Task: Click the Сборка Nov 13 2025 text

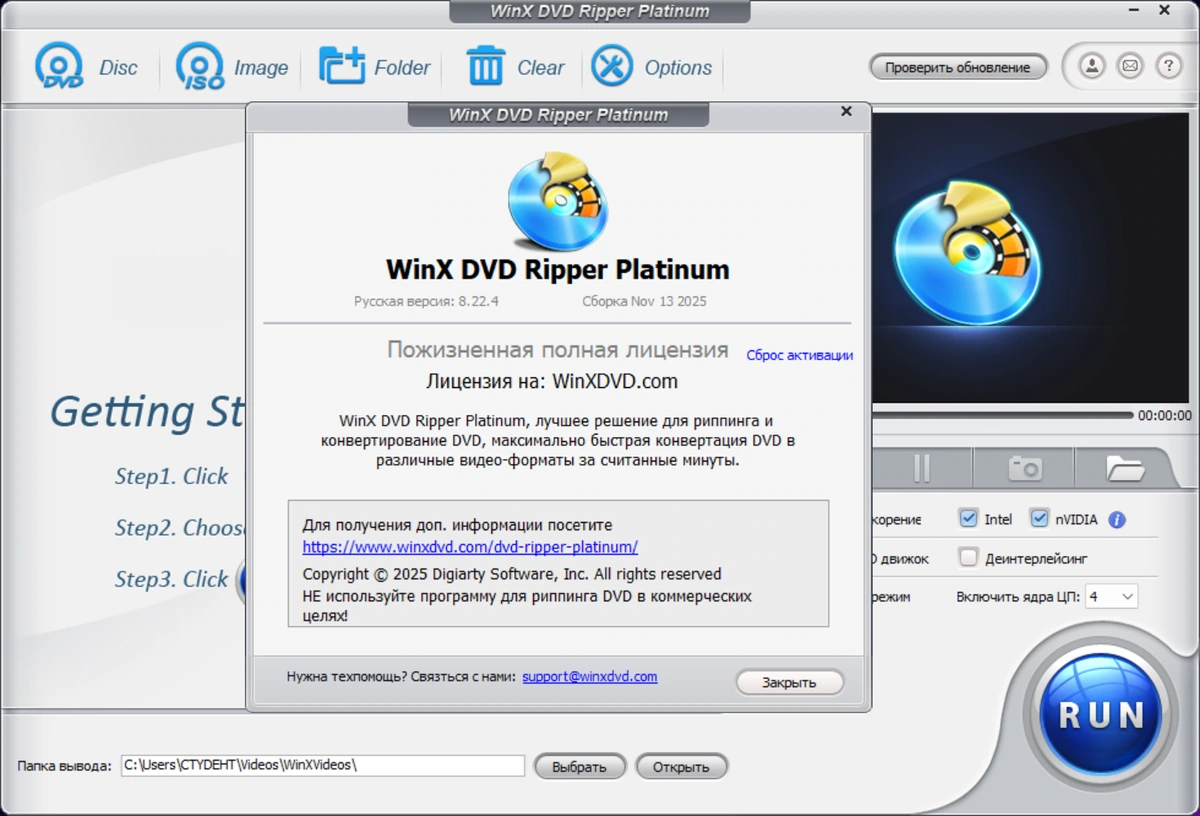Action: point(644,301)
